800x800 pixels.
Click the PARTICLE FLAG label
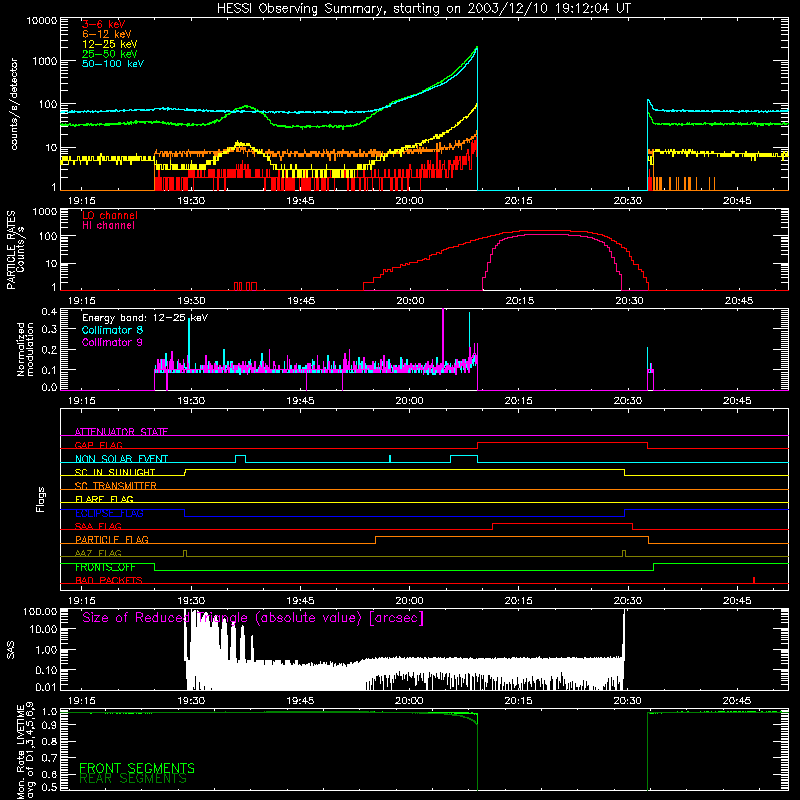click(x=112, y=539)
